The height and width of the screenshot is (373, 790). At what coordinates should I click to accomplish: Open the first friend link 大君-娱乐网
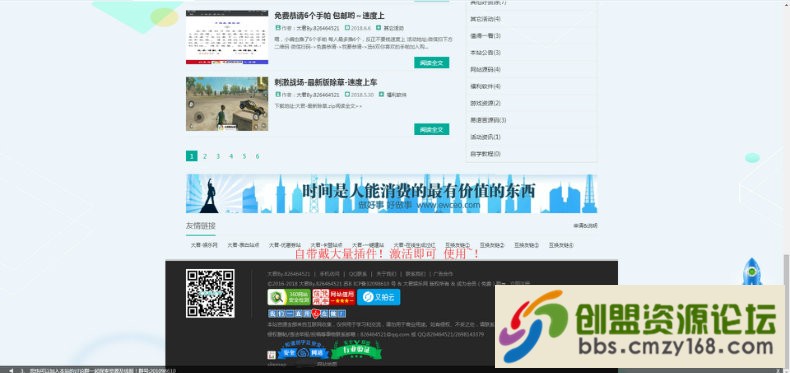coord(204,245)
